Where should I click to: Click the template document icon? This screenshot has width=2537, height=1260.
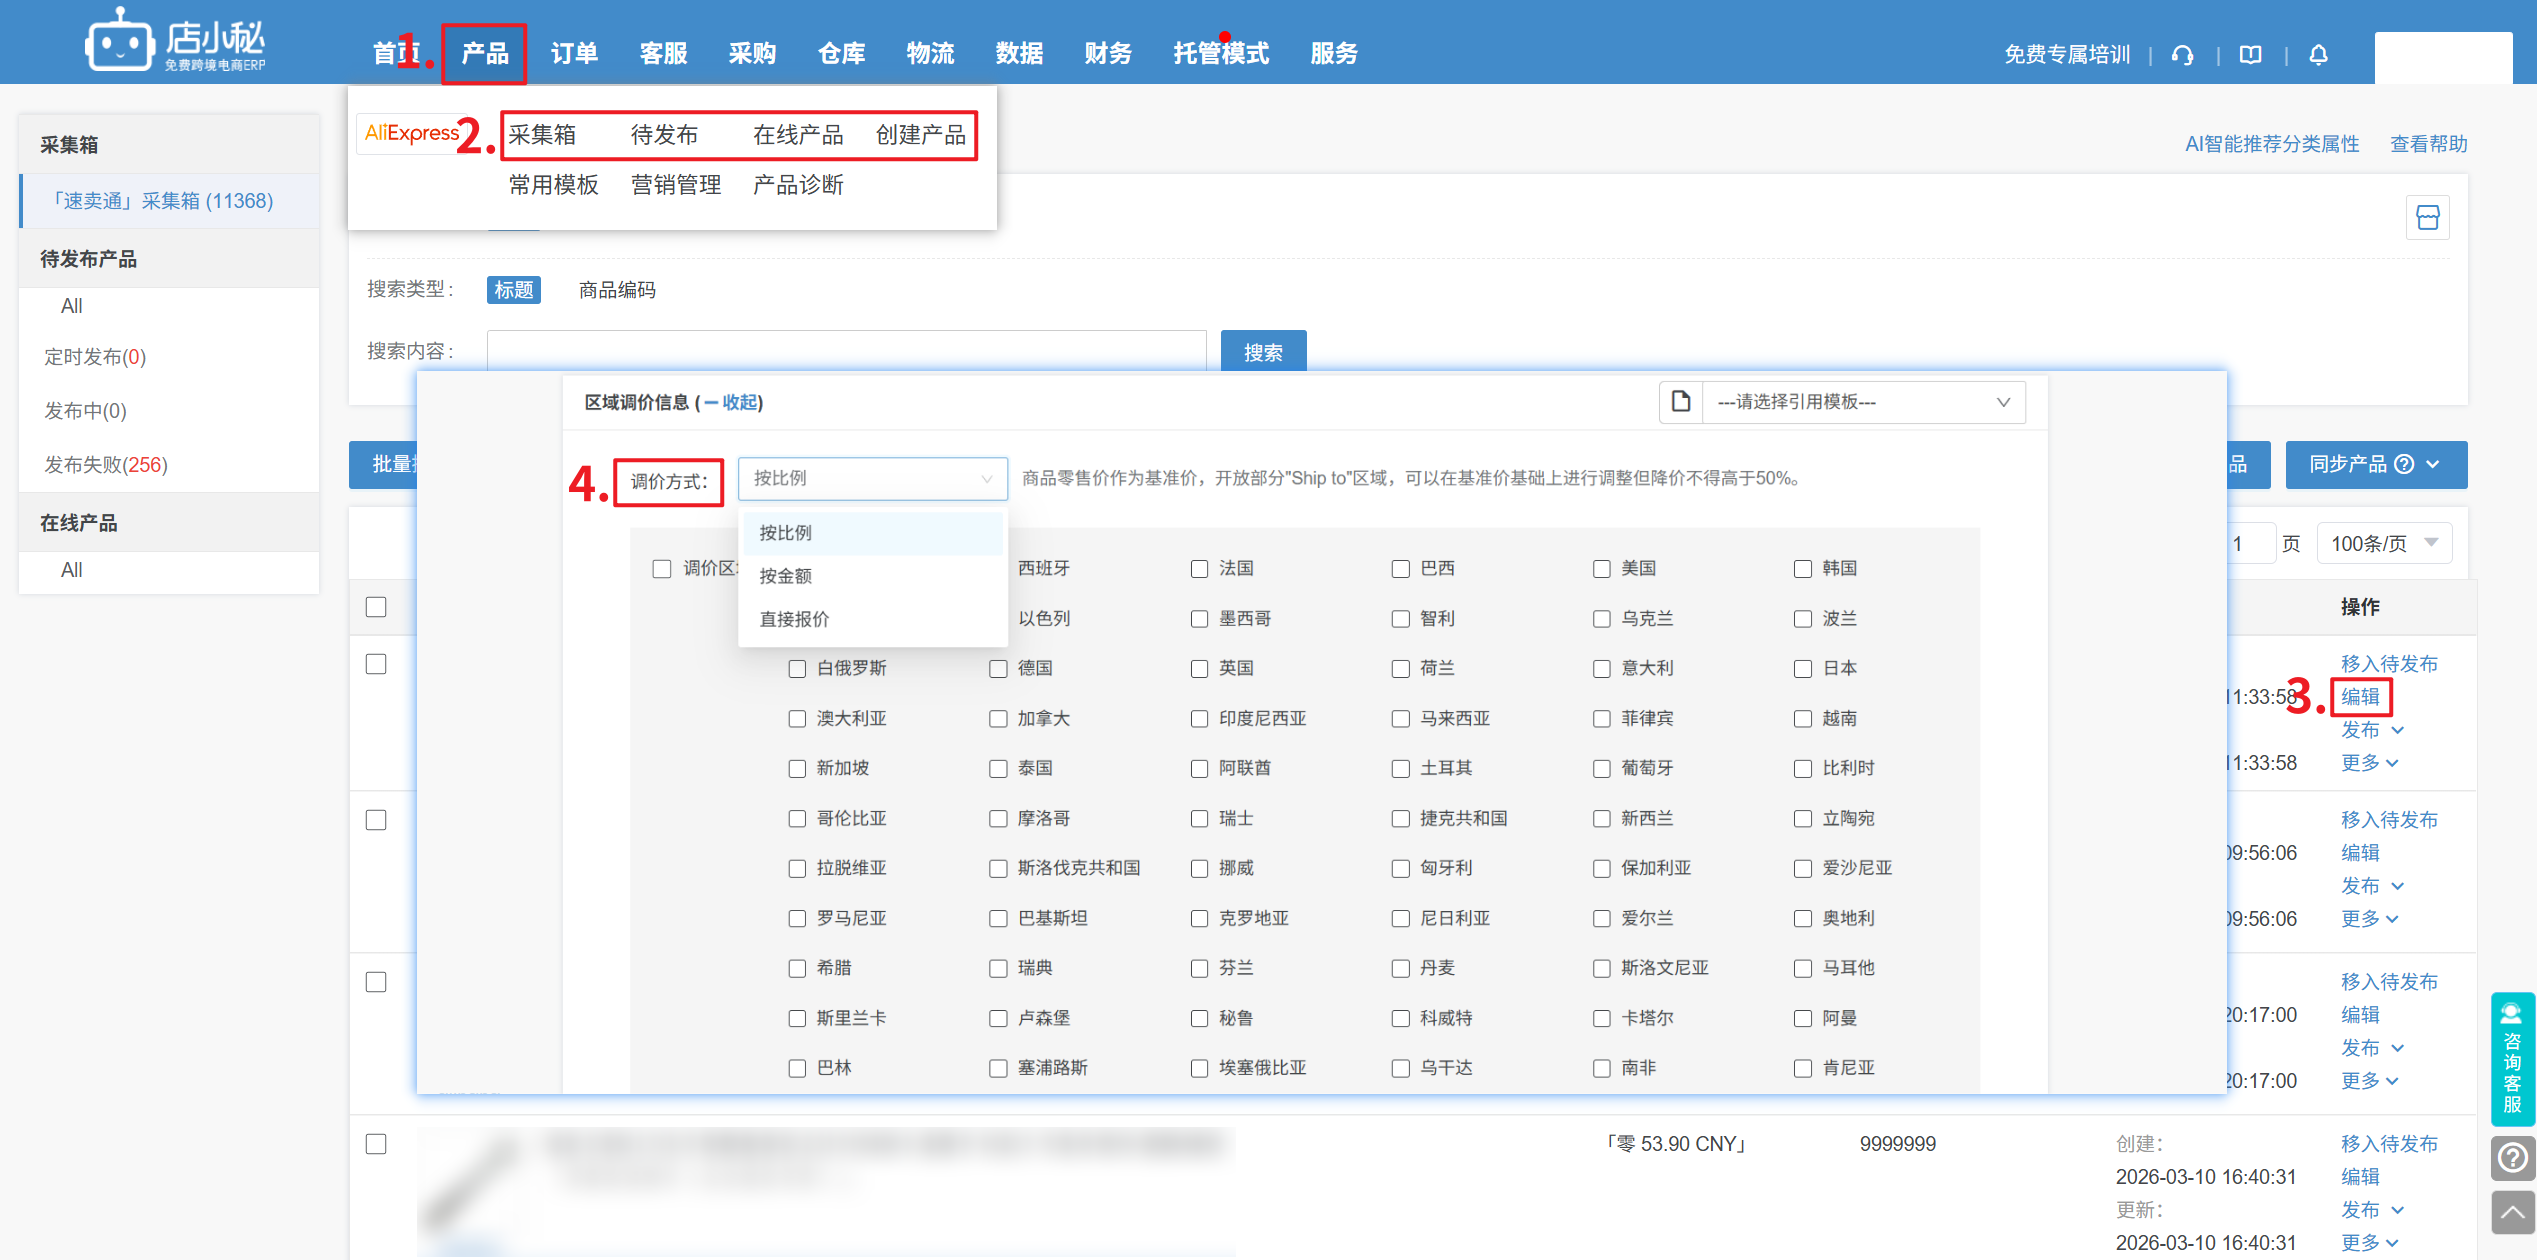pos(1681,401)
